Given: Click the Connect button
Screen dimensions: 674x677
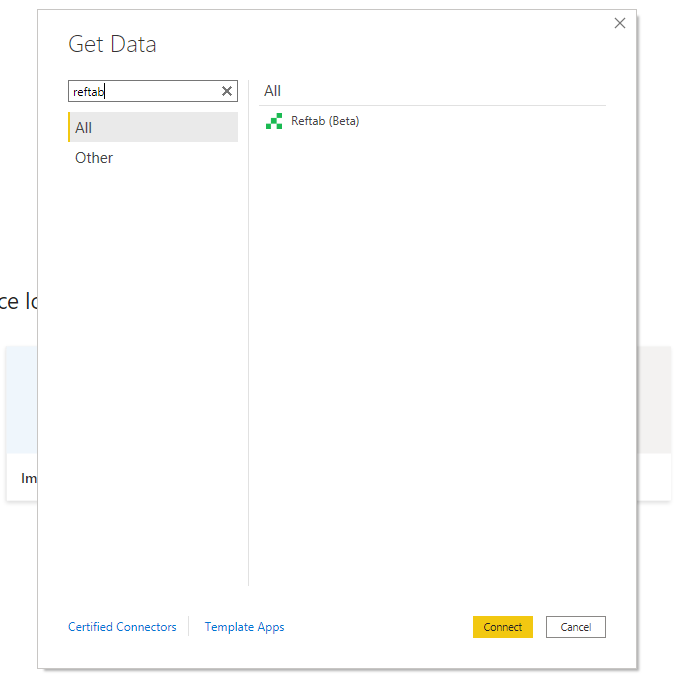Looking at the screenshot, I should pos(503,626).
